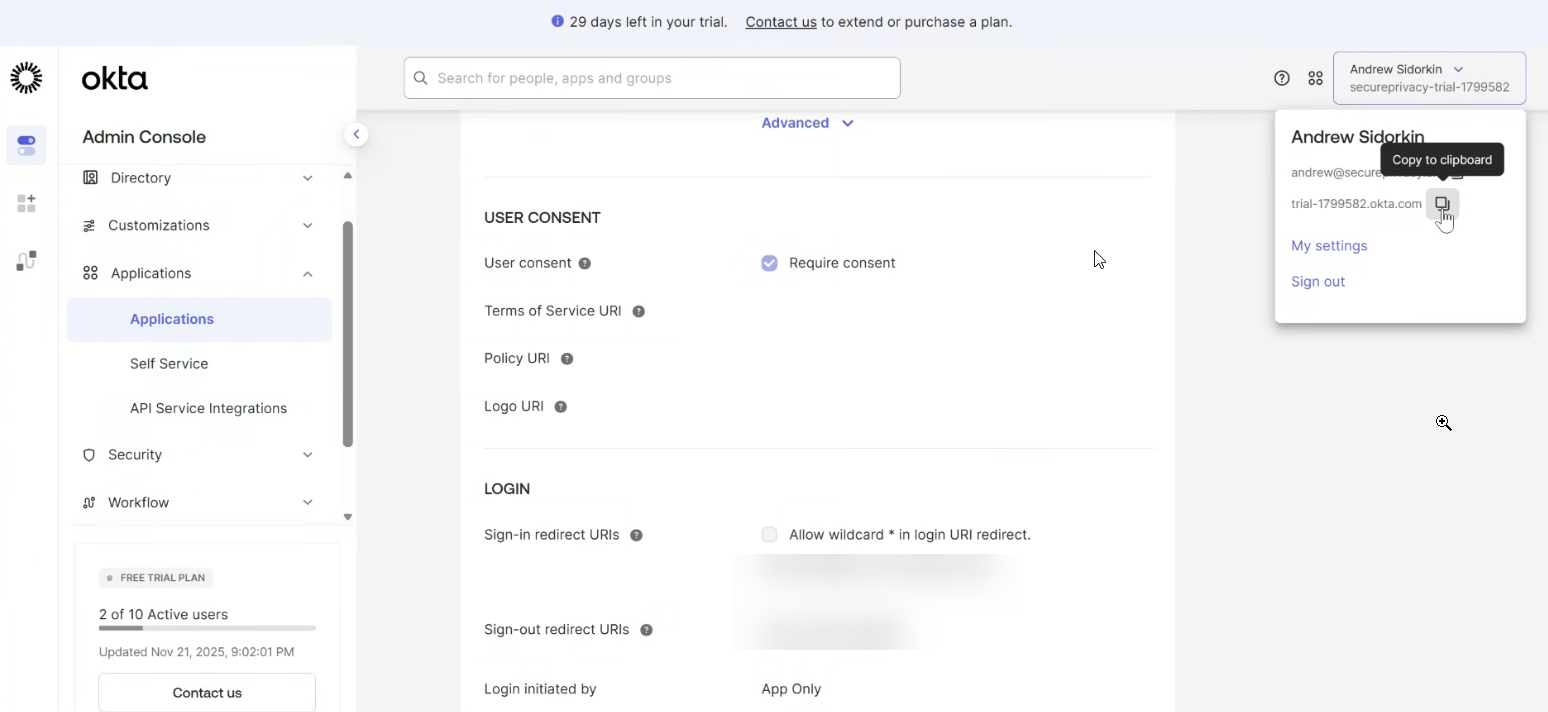Select the Admin Console rail icon
This screenshot has height=712, width=1548.
(26, 145)
